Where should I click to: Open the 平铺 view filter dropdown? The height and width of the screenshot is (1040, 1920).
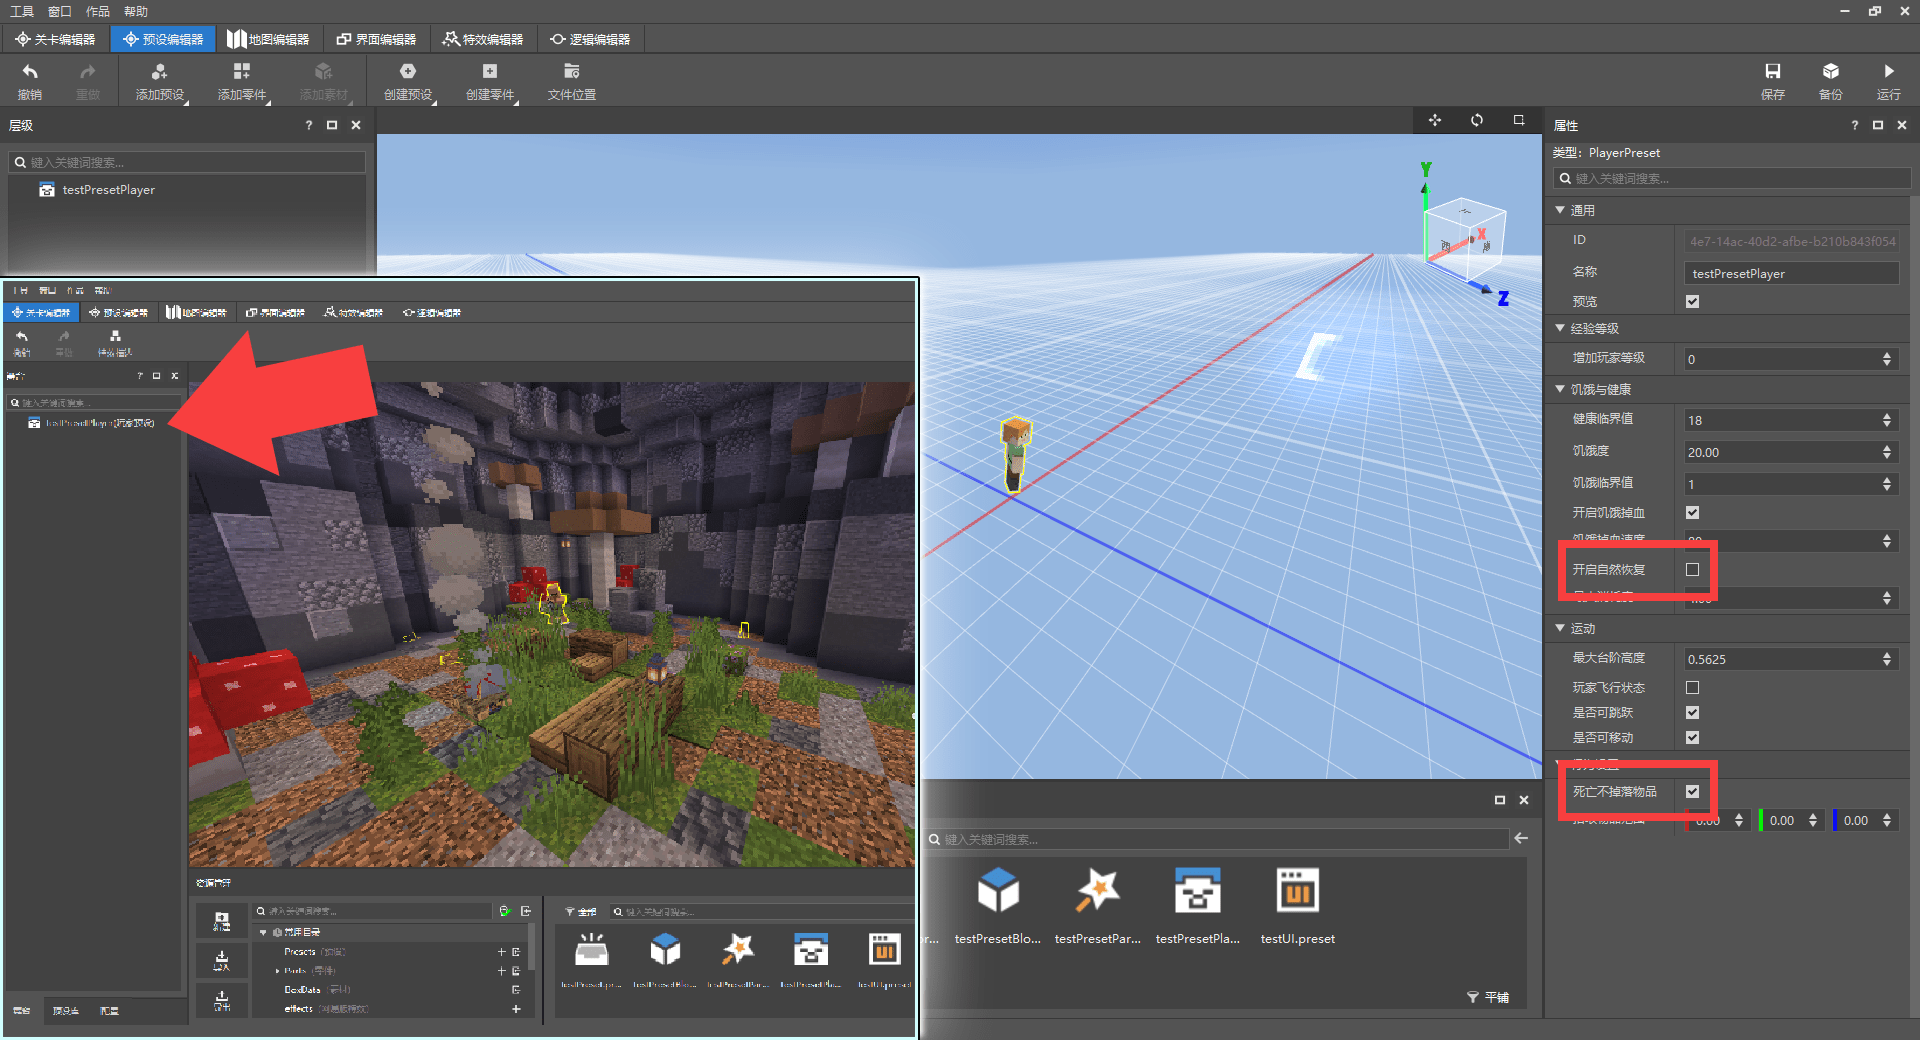point(1488,997)
